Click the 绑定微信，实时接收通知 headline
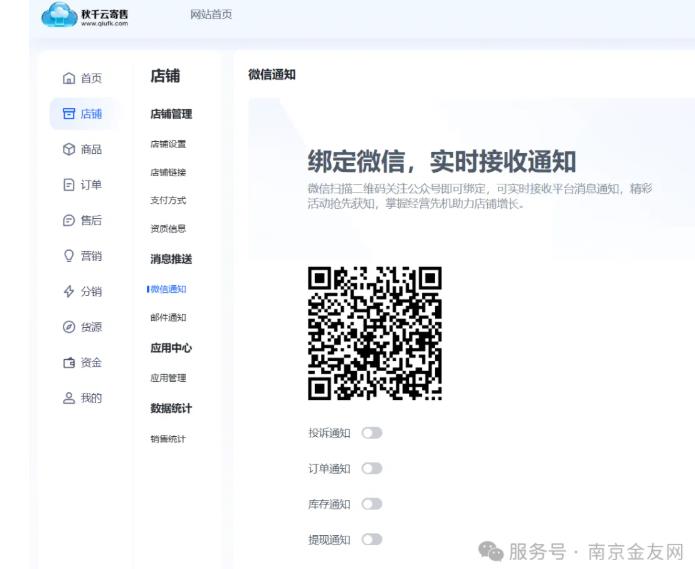Image resolution: width=695 pixels, height=569 pixels. 442,161
